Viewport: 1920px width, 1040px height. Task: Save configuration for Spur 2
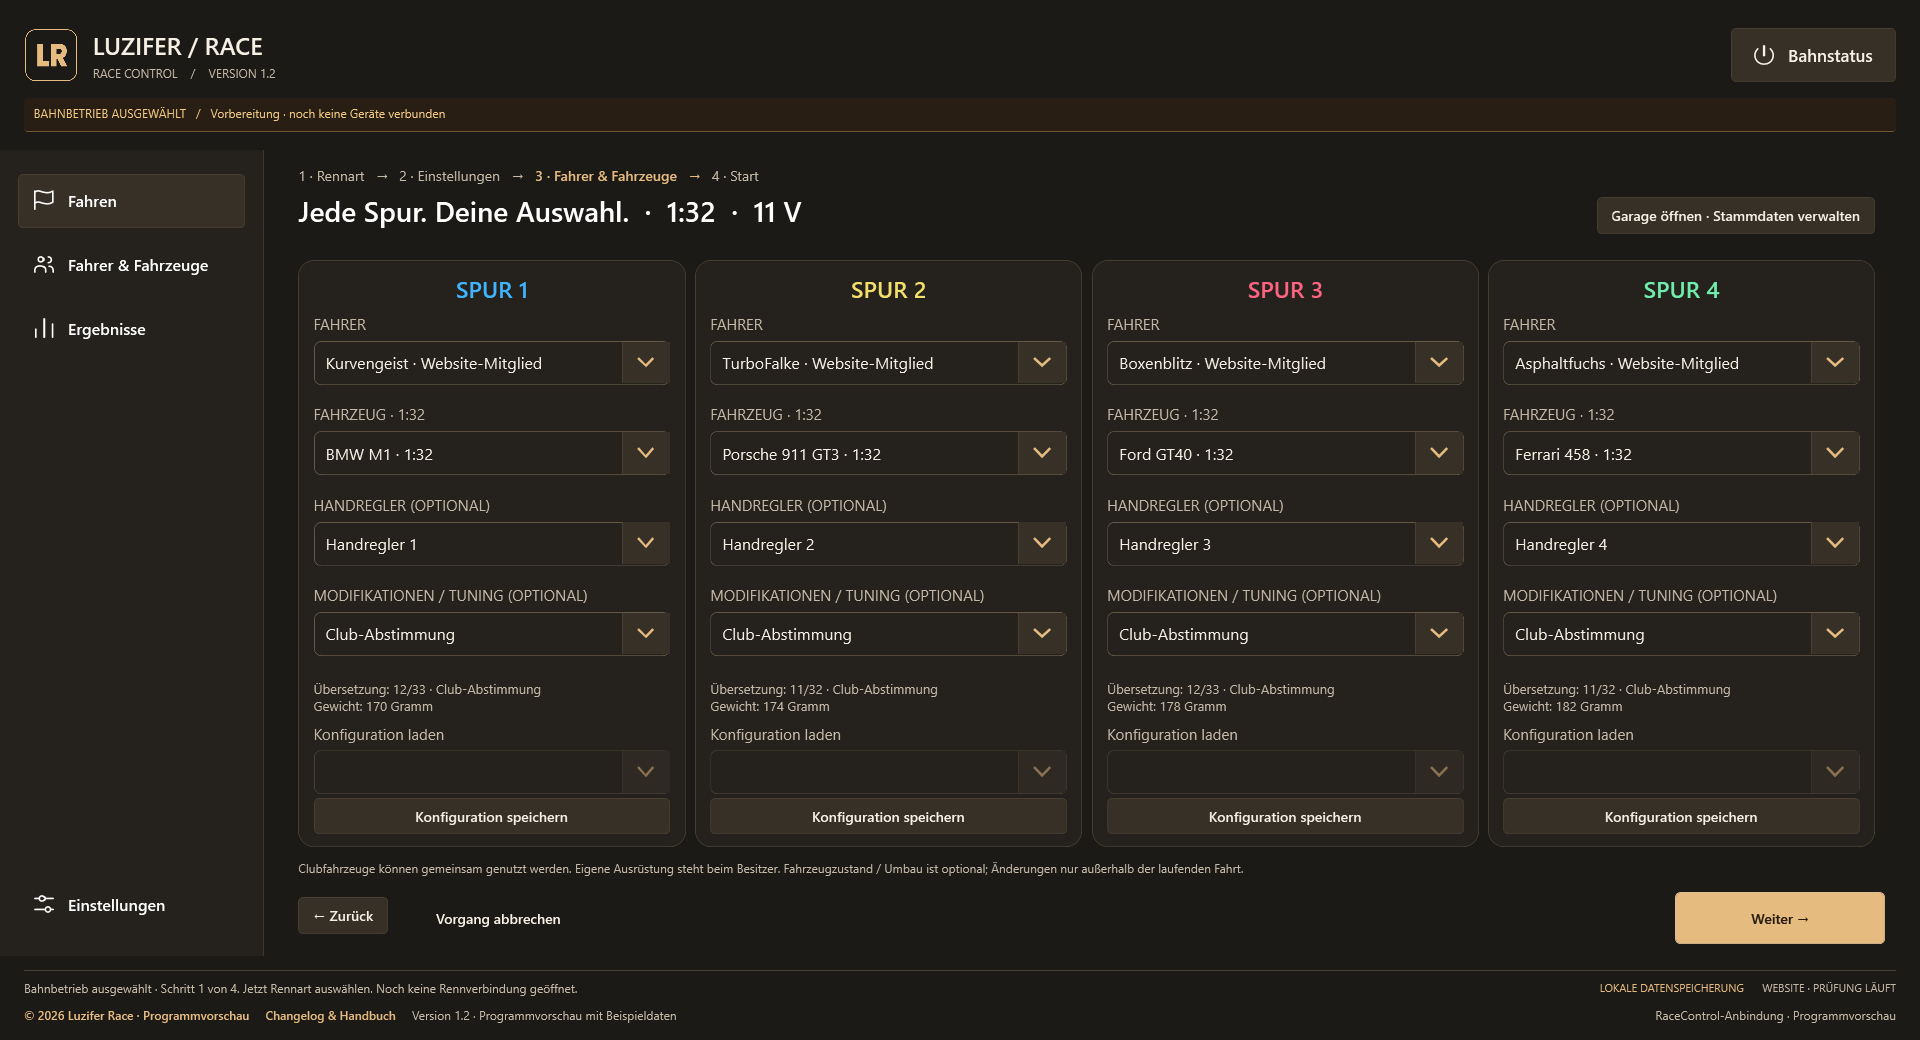click(x=888, y=817)
